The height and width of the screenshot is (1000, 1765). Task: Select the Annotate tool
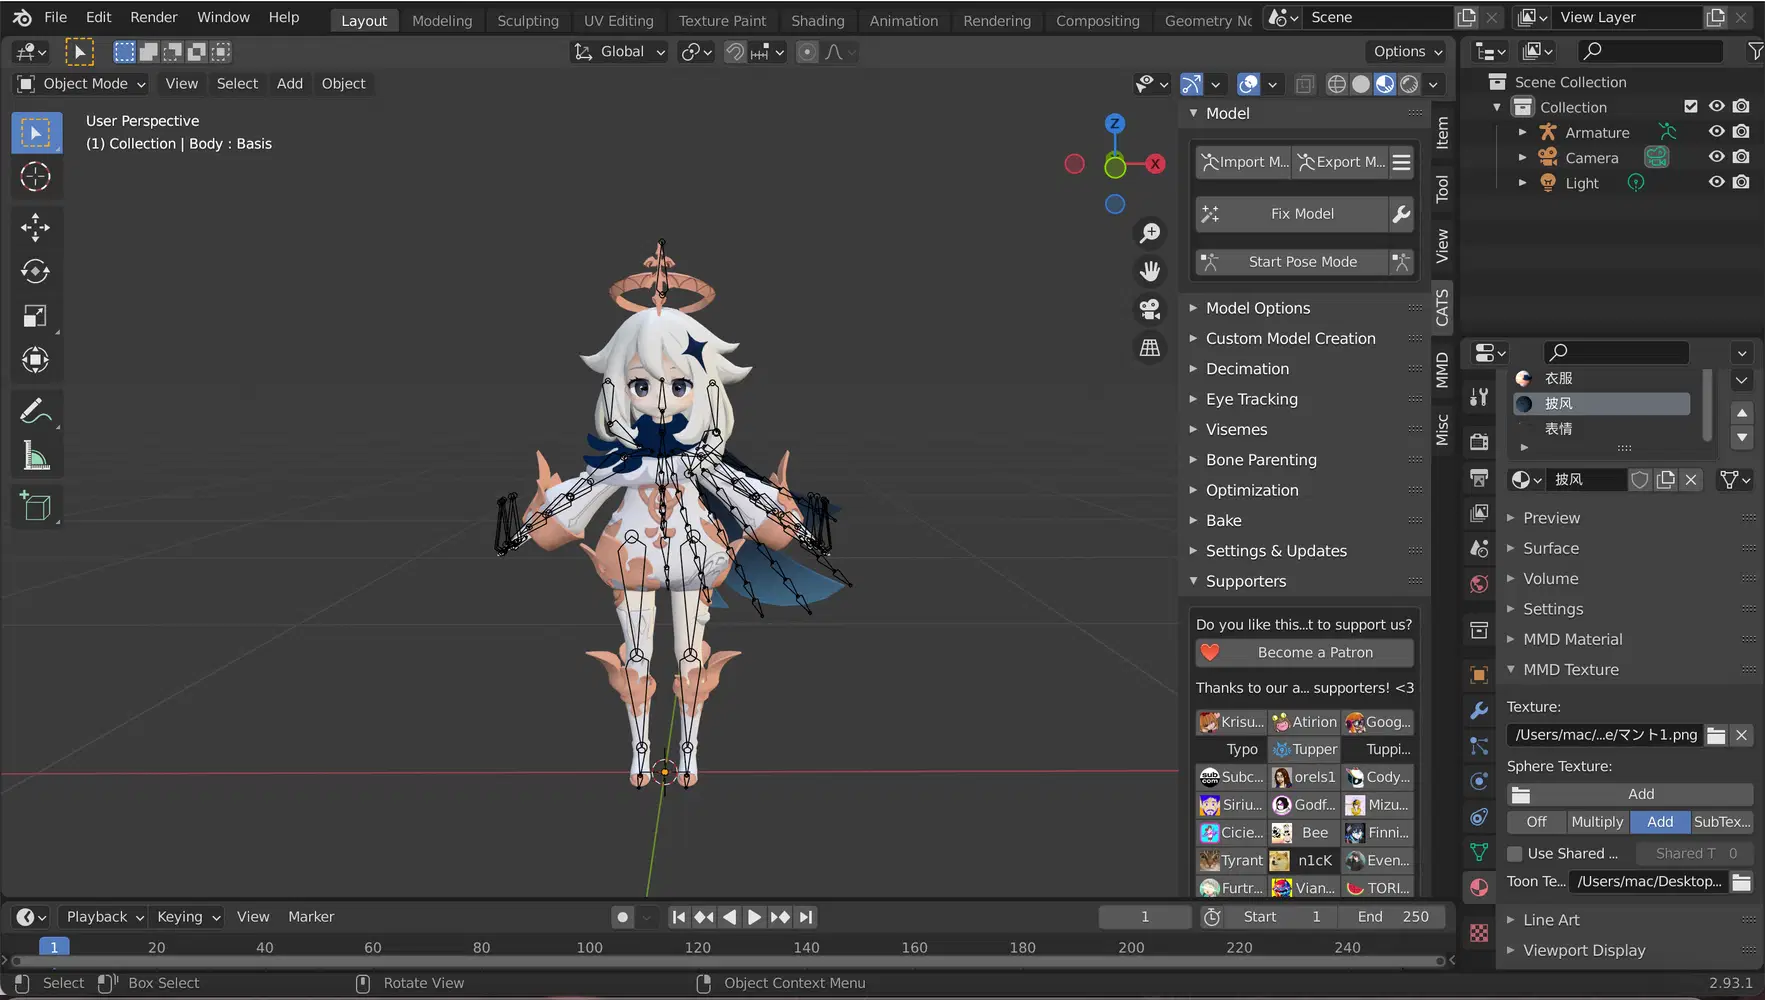tap(36, 410)
